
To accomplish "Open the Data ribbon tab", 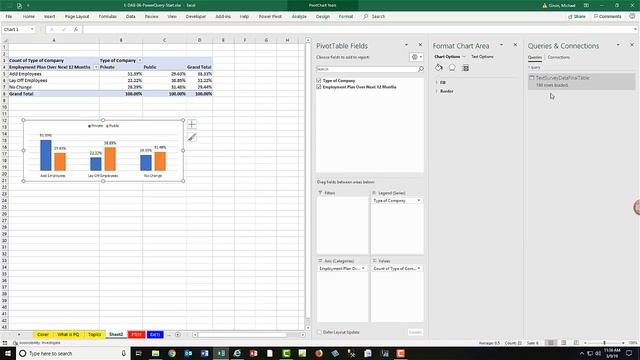I will click(x=131, y=17).
